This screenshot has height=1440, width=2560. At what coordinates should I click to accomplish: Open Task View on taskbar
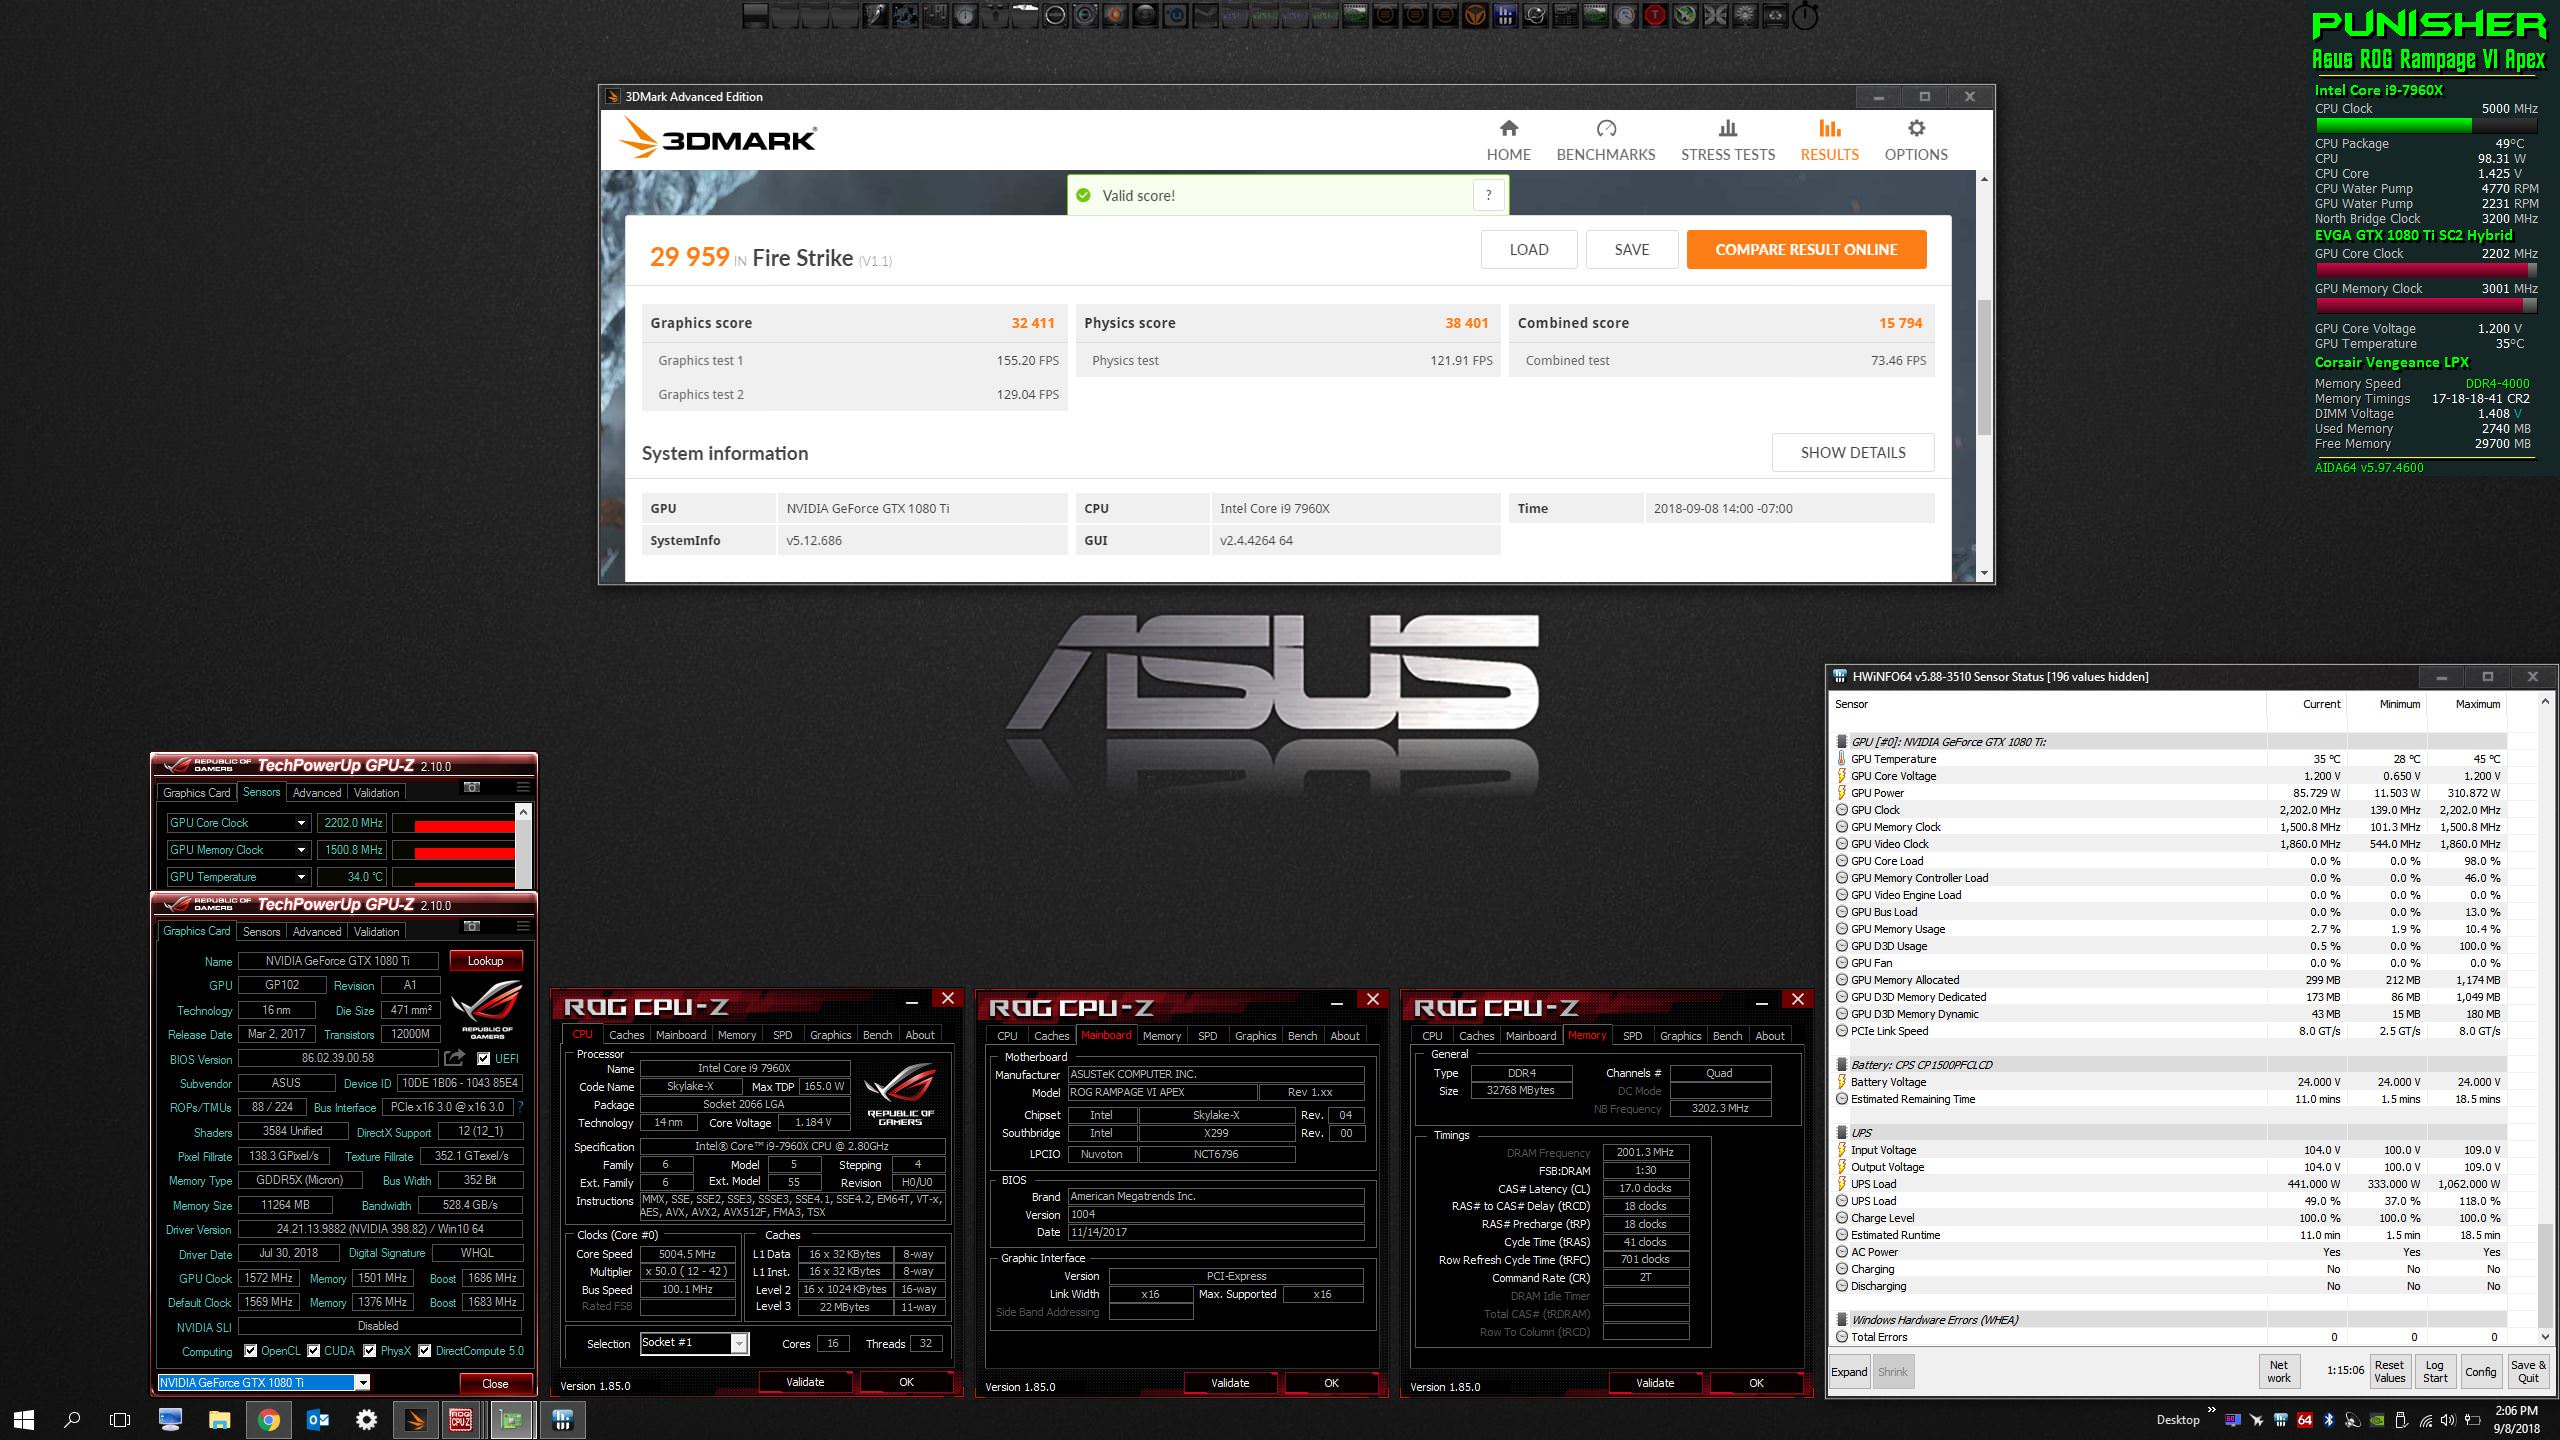click(120, 1420)
